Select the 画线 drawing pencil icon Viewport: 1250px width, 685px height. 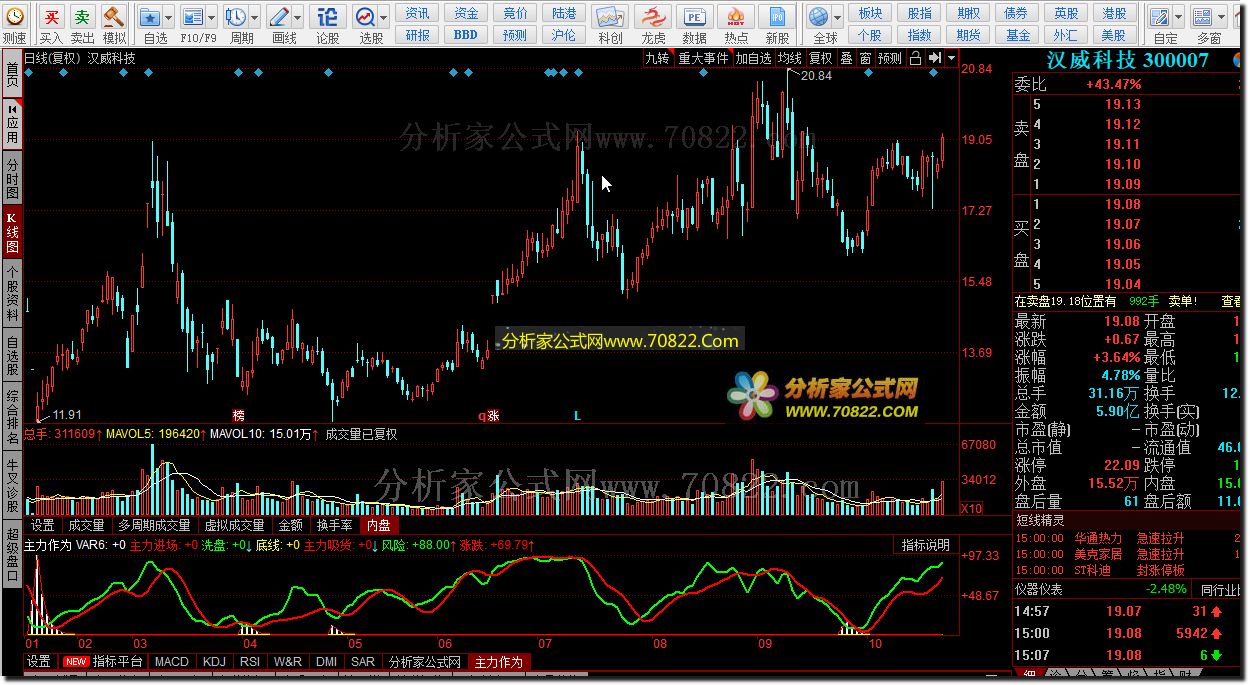click(x=280, y=17)
